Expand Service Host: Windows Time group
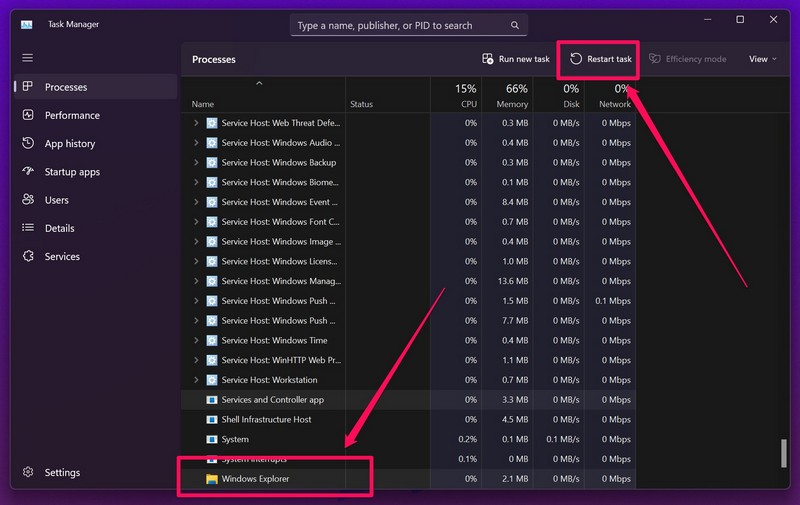Image resolution: width=800 pixels, height=505 pixels. [x=196, y=340]
